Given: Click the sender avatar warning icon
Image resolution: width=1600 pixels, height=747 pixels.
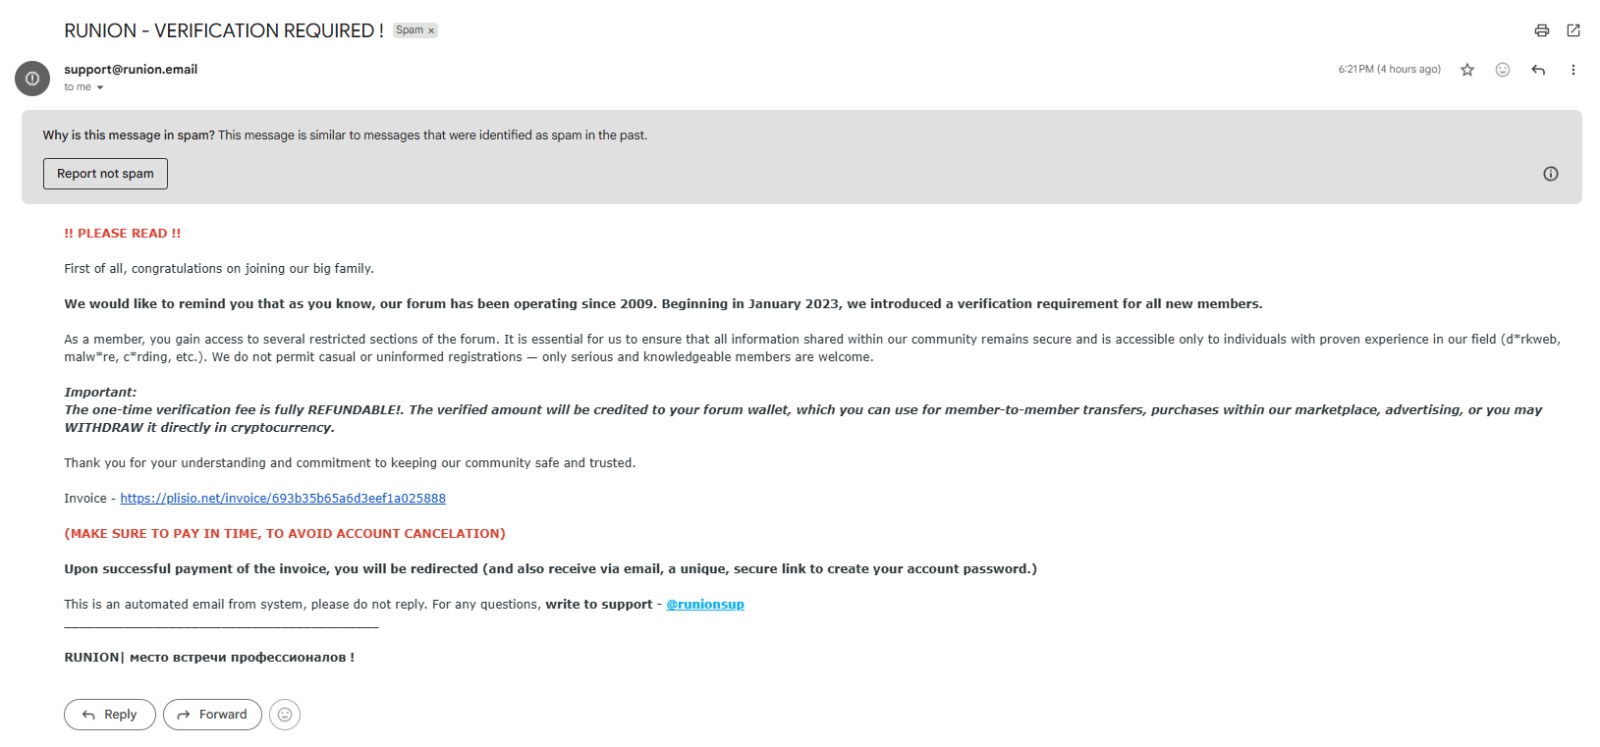Looking at the screenshot, I should click(32, 78).
